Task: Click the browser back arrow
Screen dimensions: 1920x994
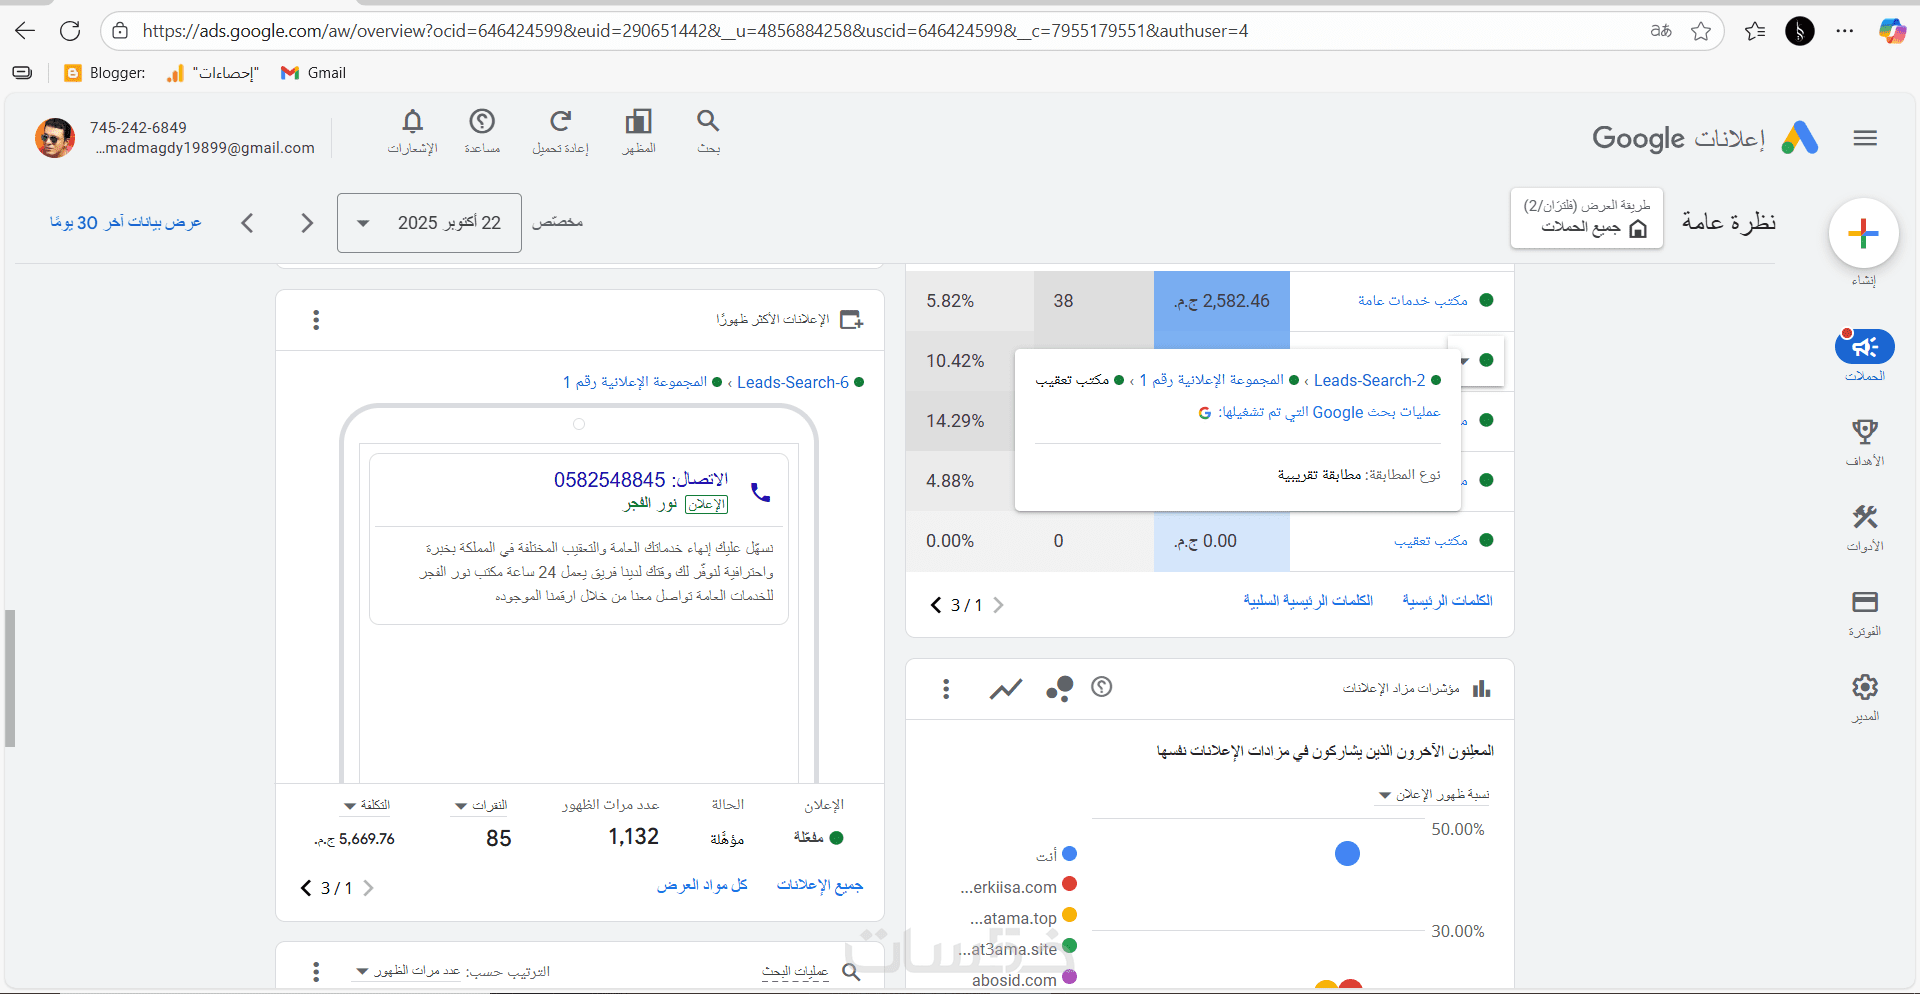Action: point(25,31)
